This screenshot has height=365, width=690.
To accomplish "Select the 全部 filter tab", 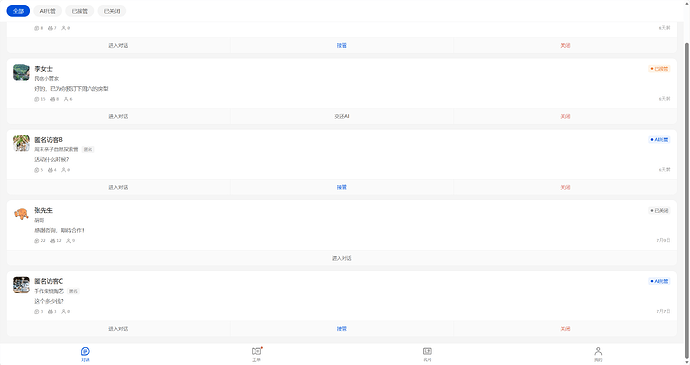I will 18,11.
